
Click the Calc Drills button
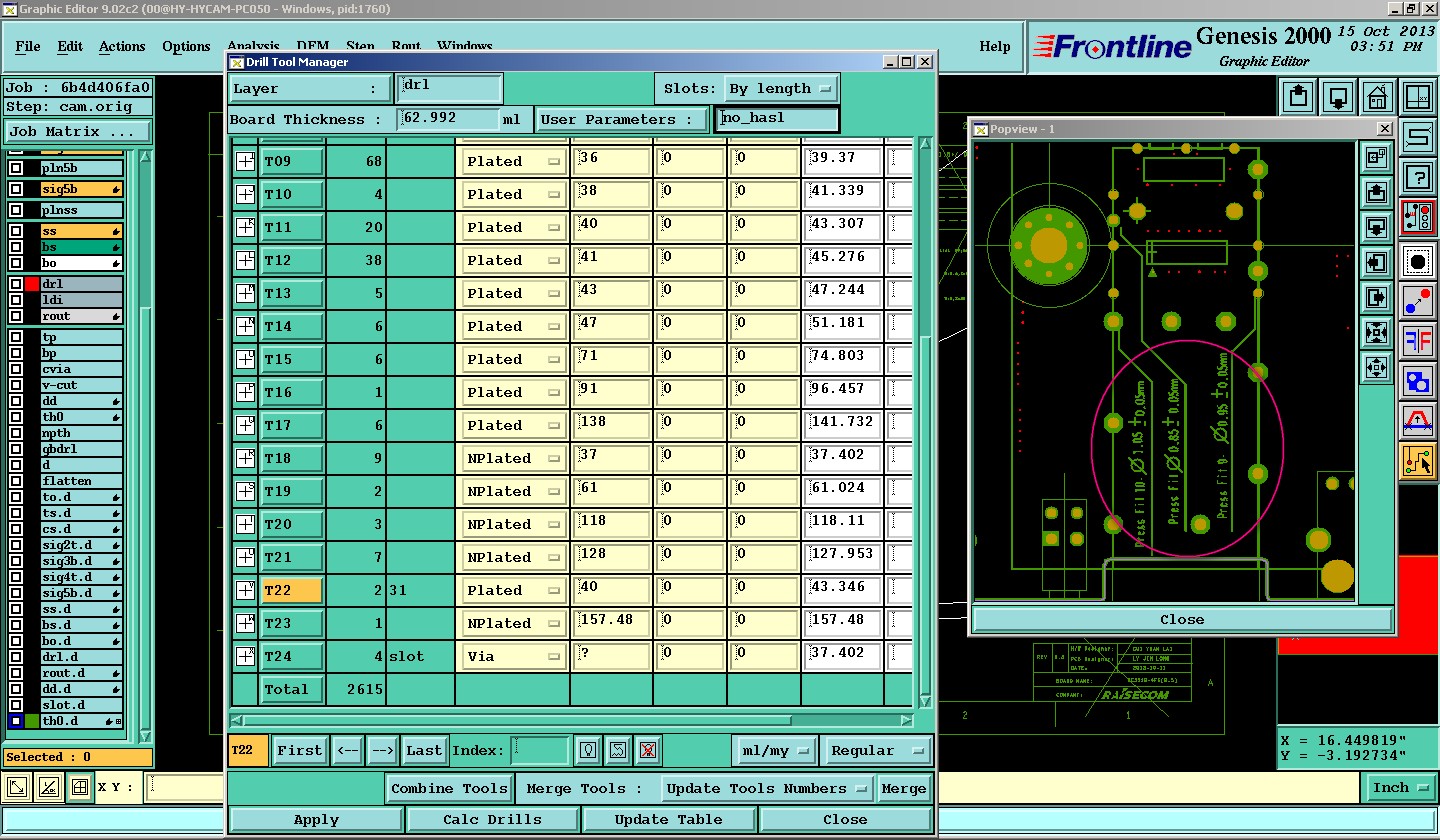coord(492,819)
